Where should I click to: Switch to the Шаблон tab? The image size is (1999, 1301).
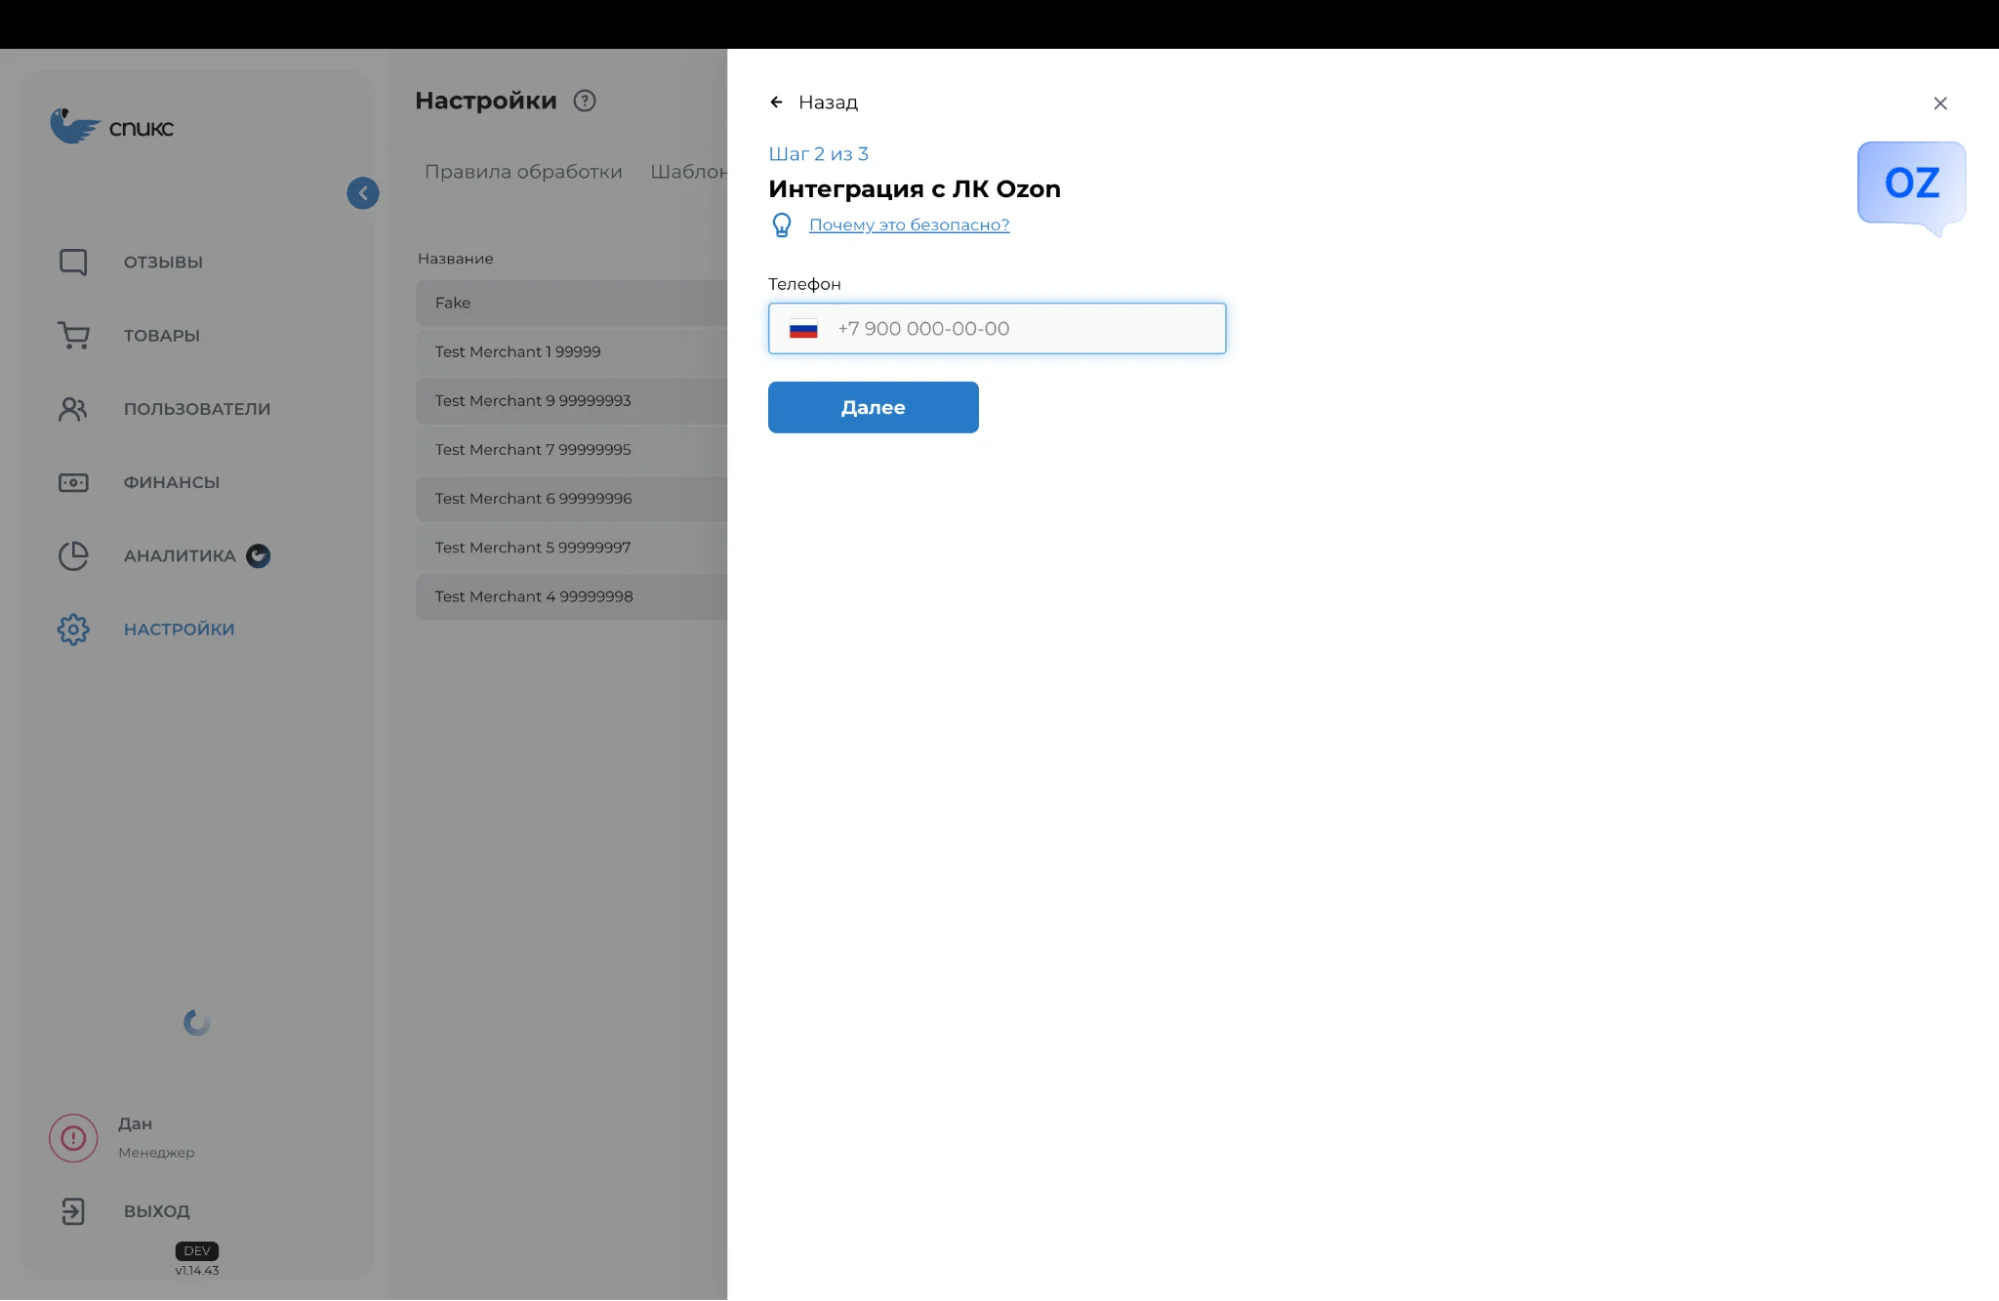tap(688, 172)
